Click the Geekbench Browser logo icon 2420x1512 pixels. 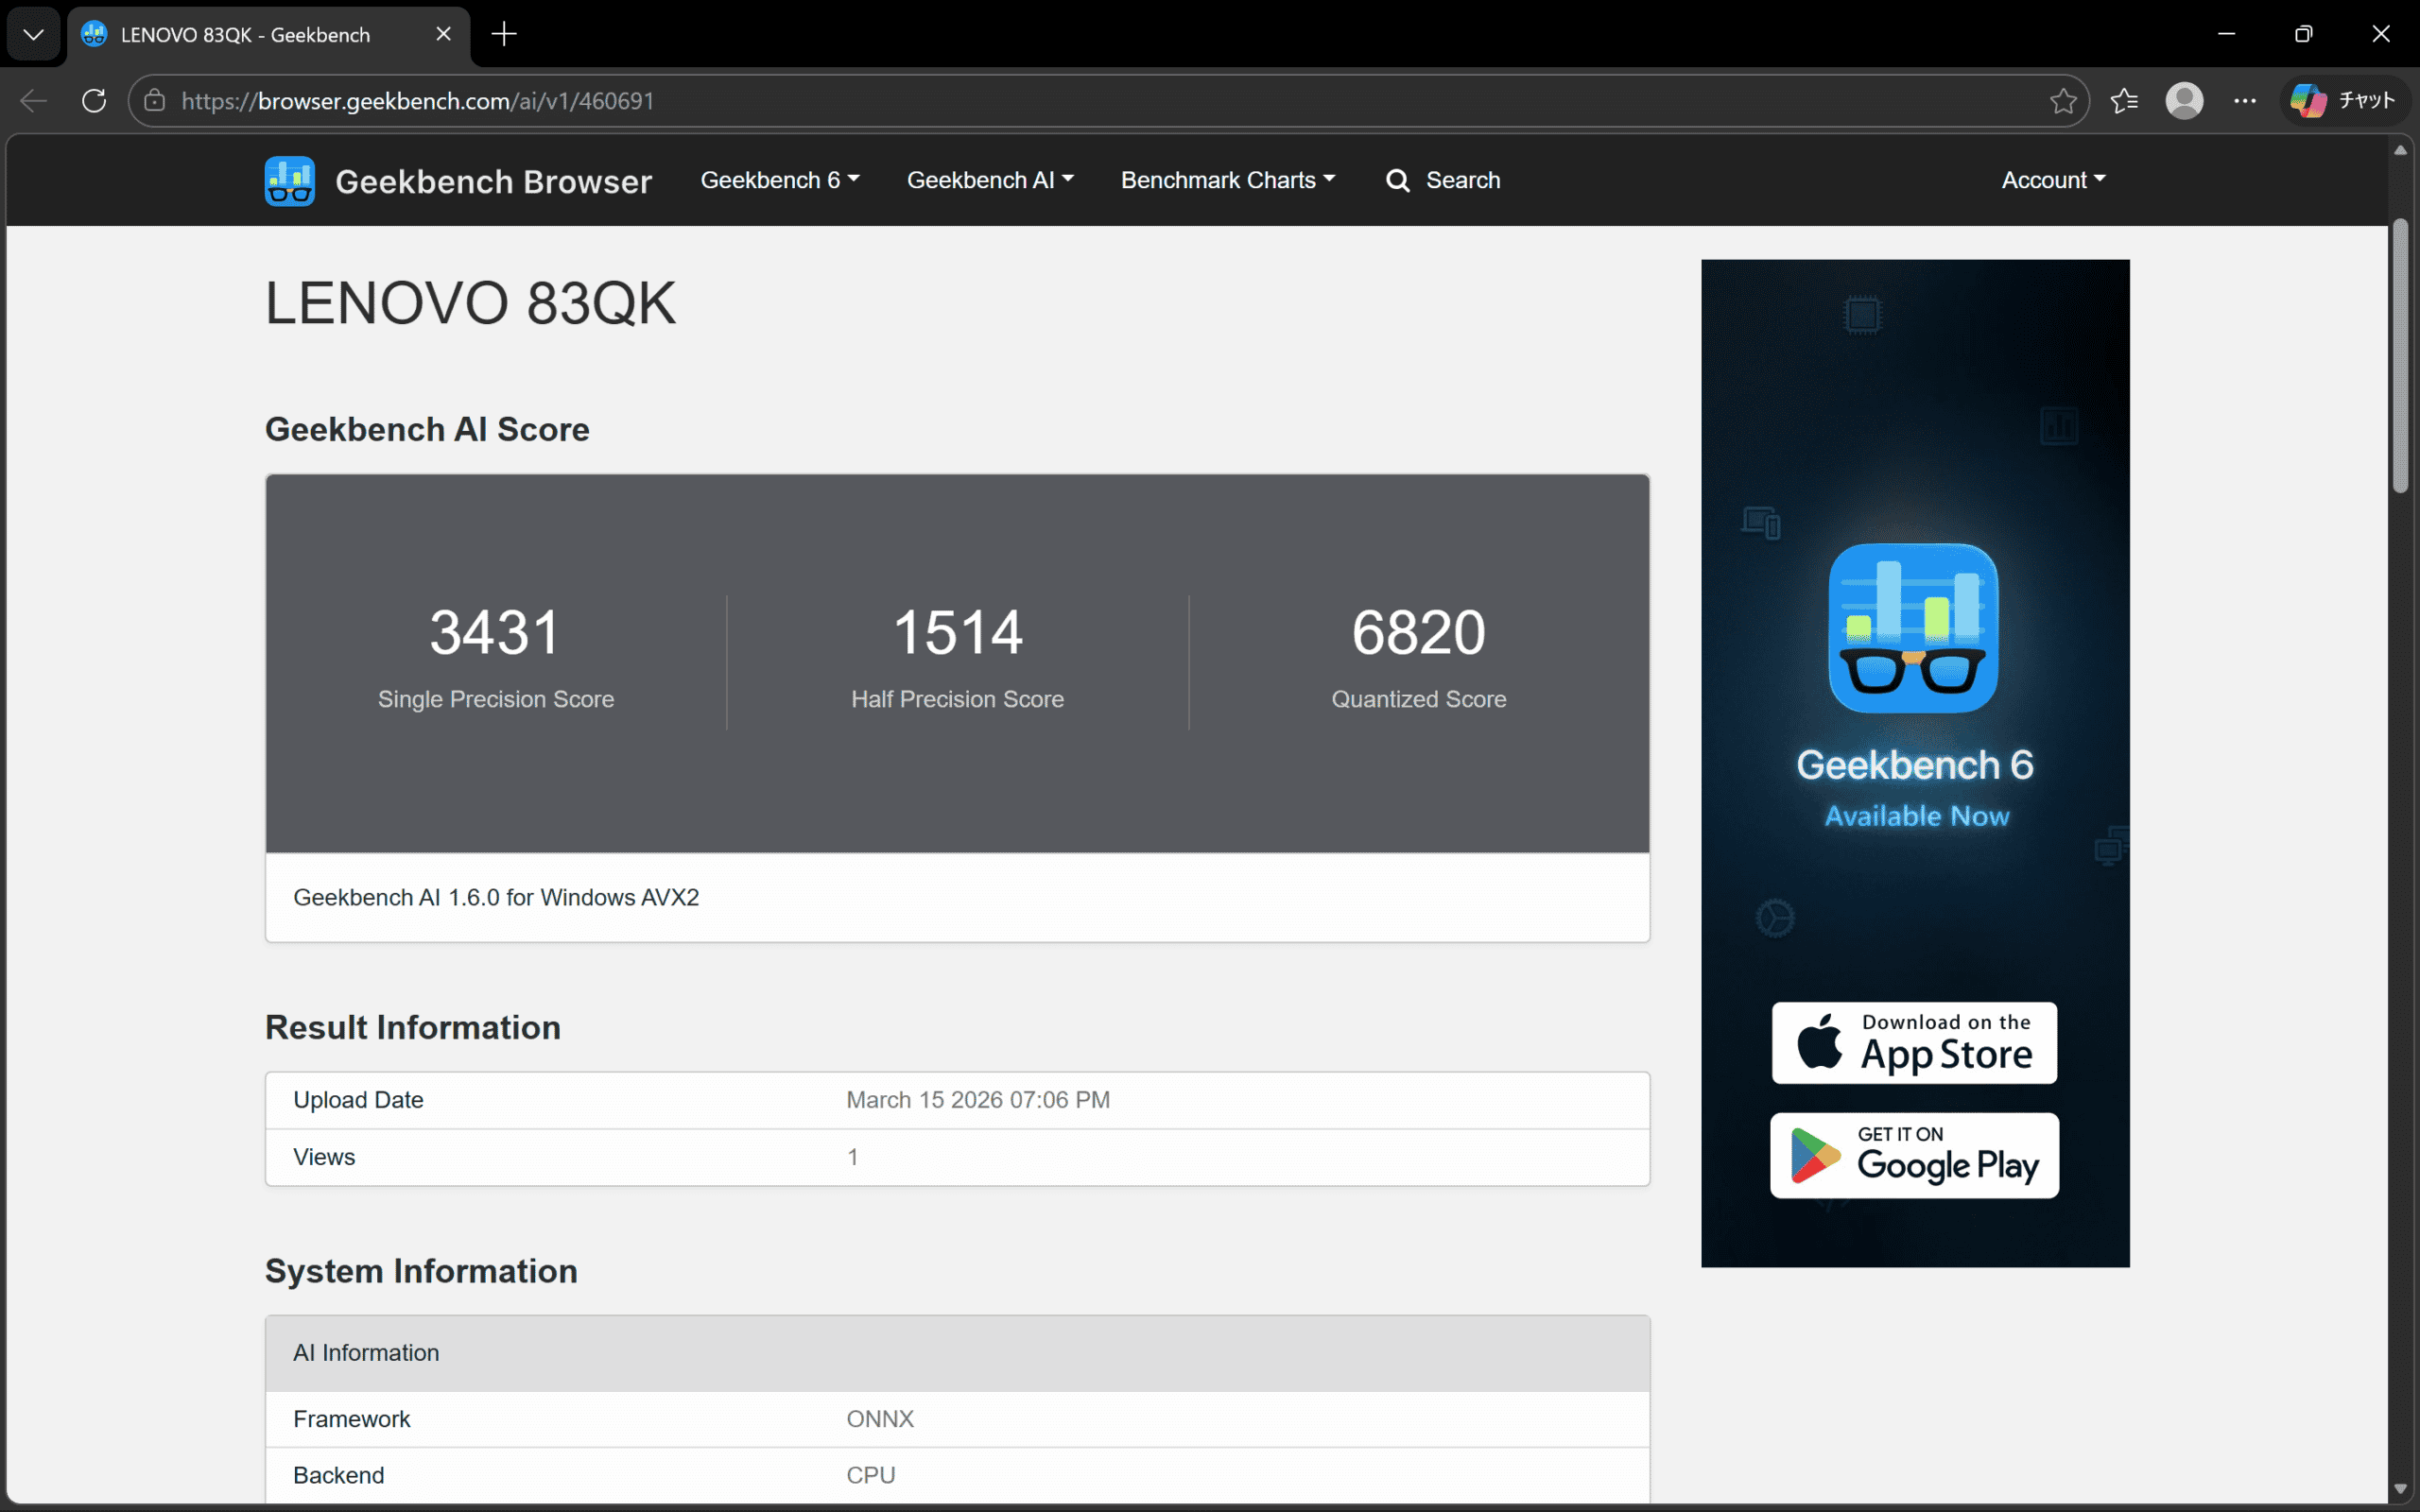point(289,180)
